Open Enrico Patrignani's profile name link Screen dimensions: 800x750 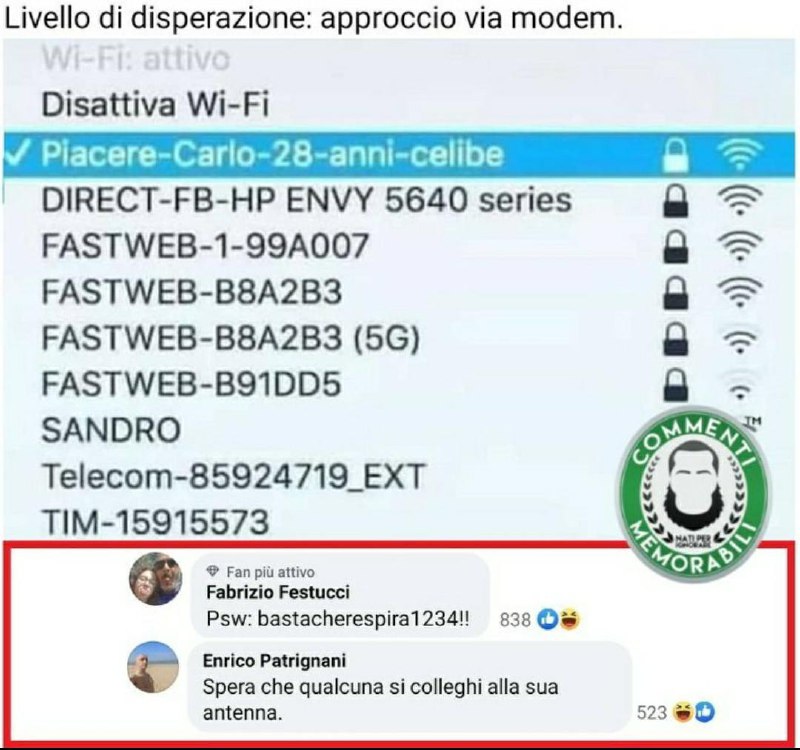[x=274, y=660]
